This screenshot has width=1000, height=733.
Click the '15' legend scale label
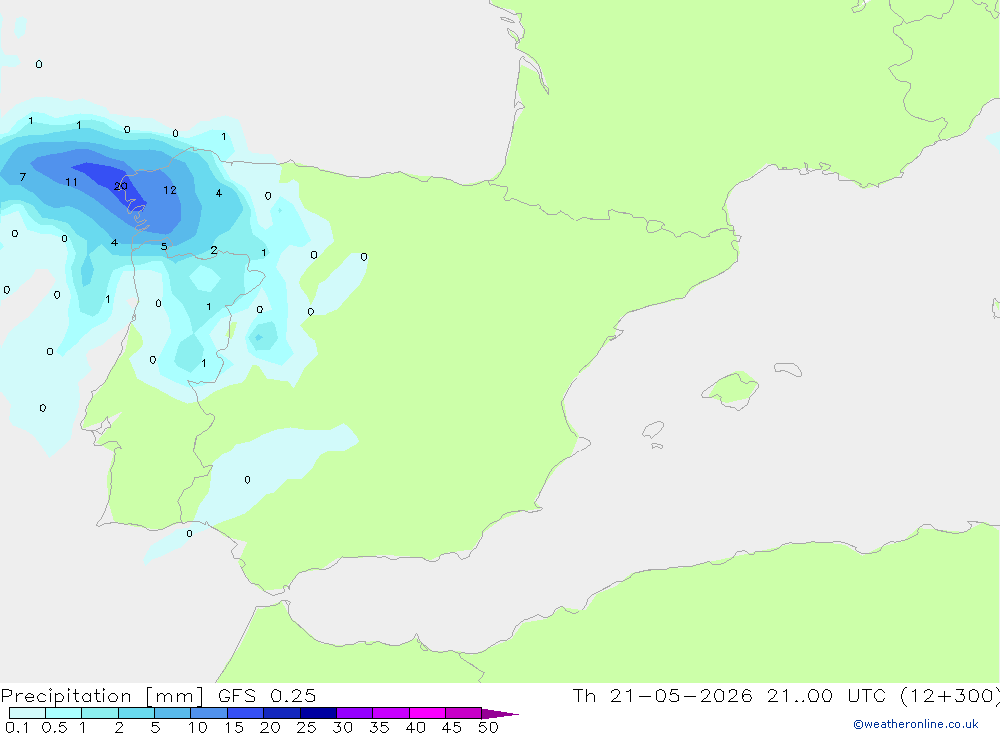coord(234,727)
